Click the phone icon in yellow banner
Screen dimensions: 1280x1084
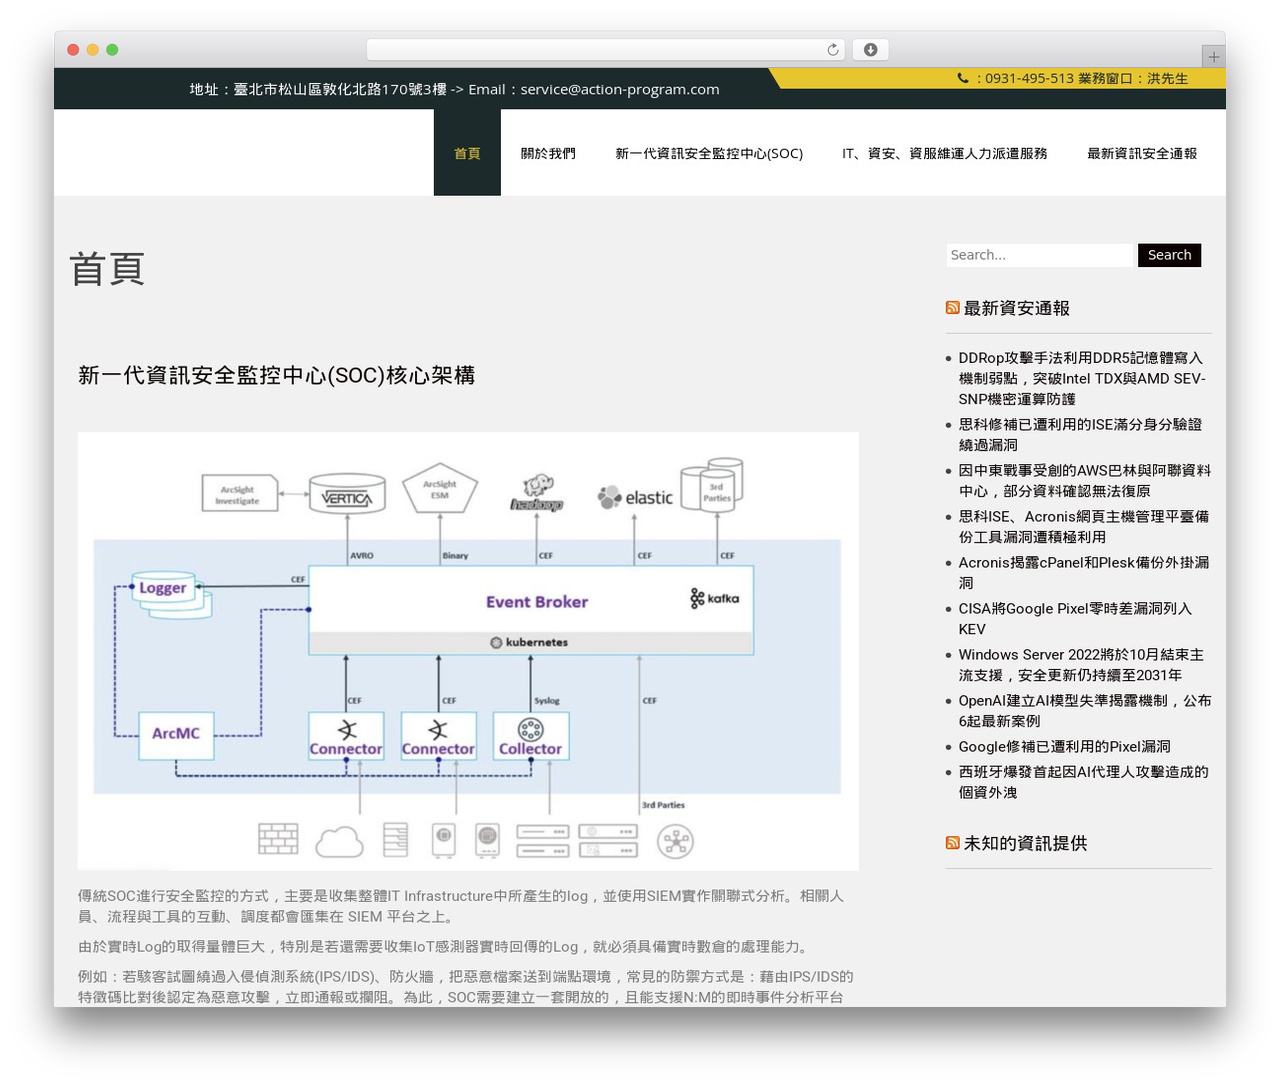[963, 78]
